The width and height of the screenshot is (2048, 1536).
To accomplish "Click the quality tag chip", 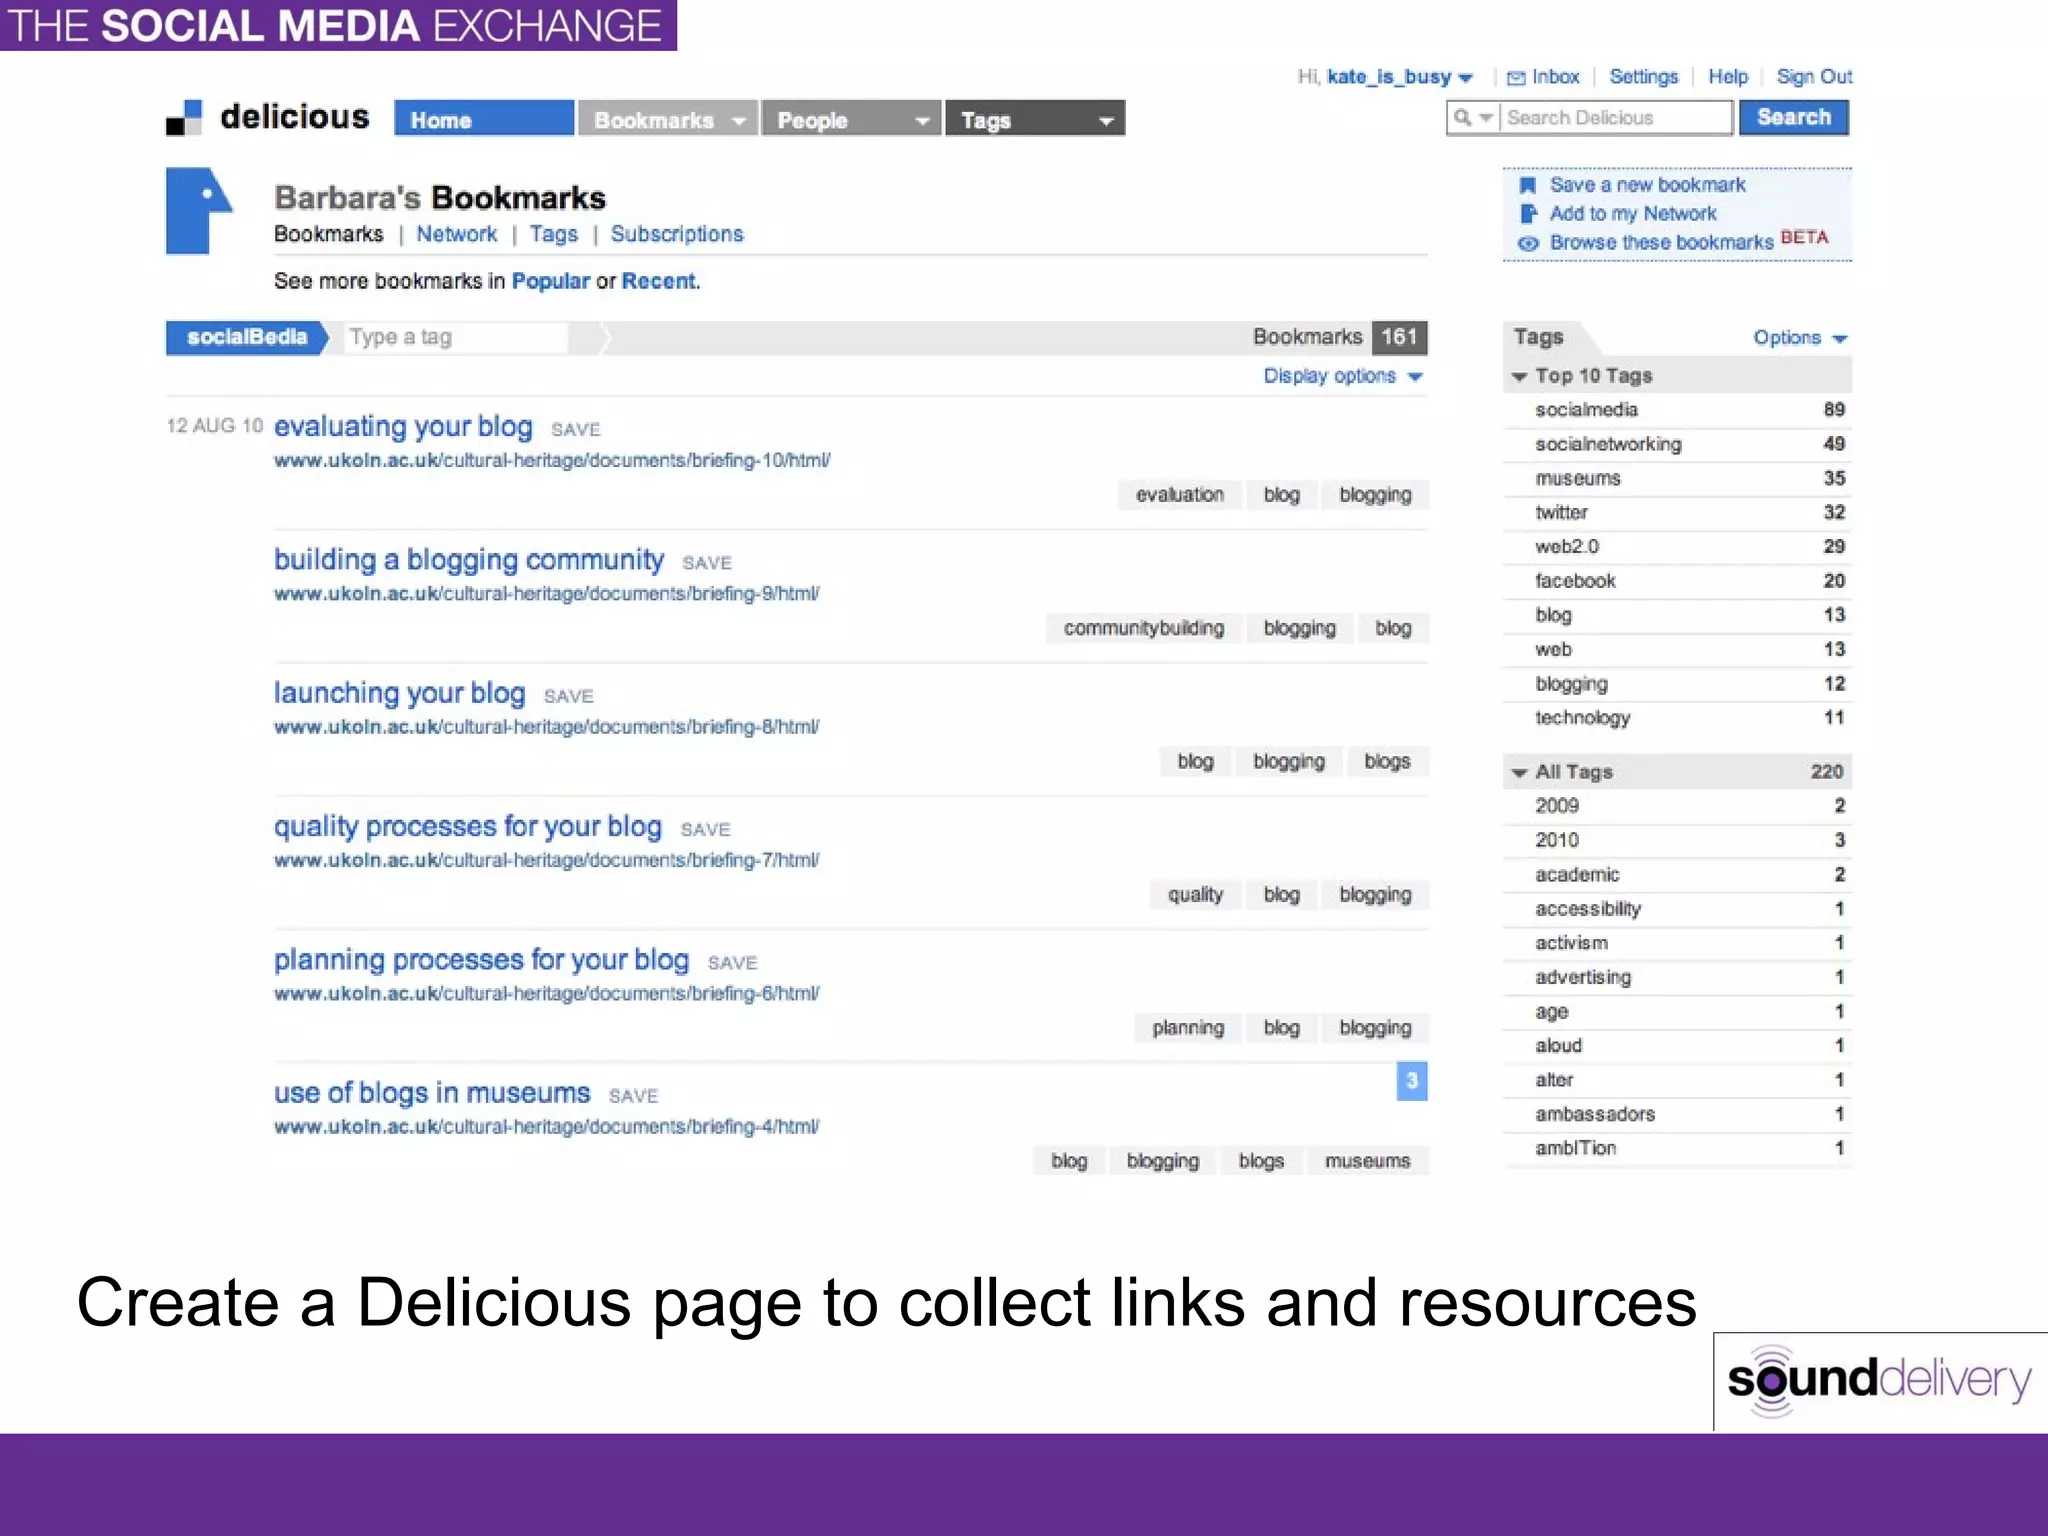I will point(1195,895).
